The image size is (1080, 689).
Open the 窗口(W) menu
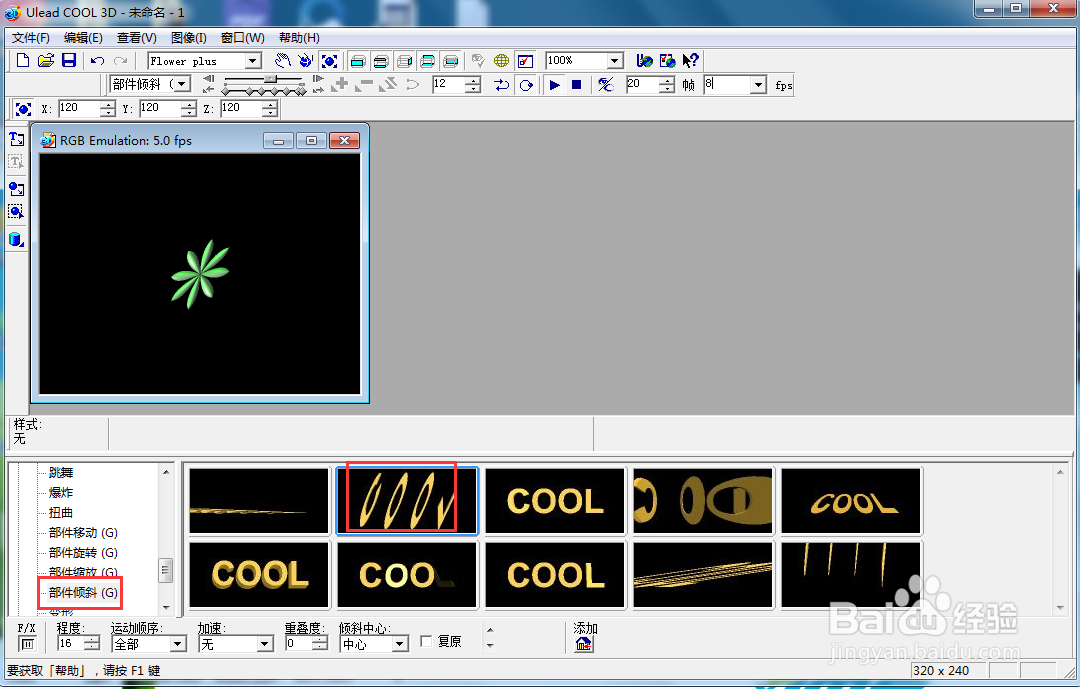tap(242, 38)
